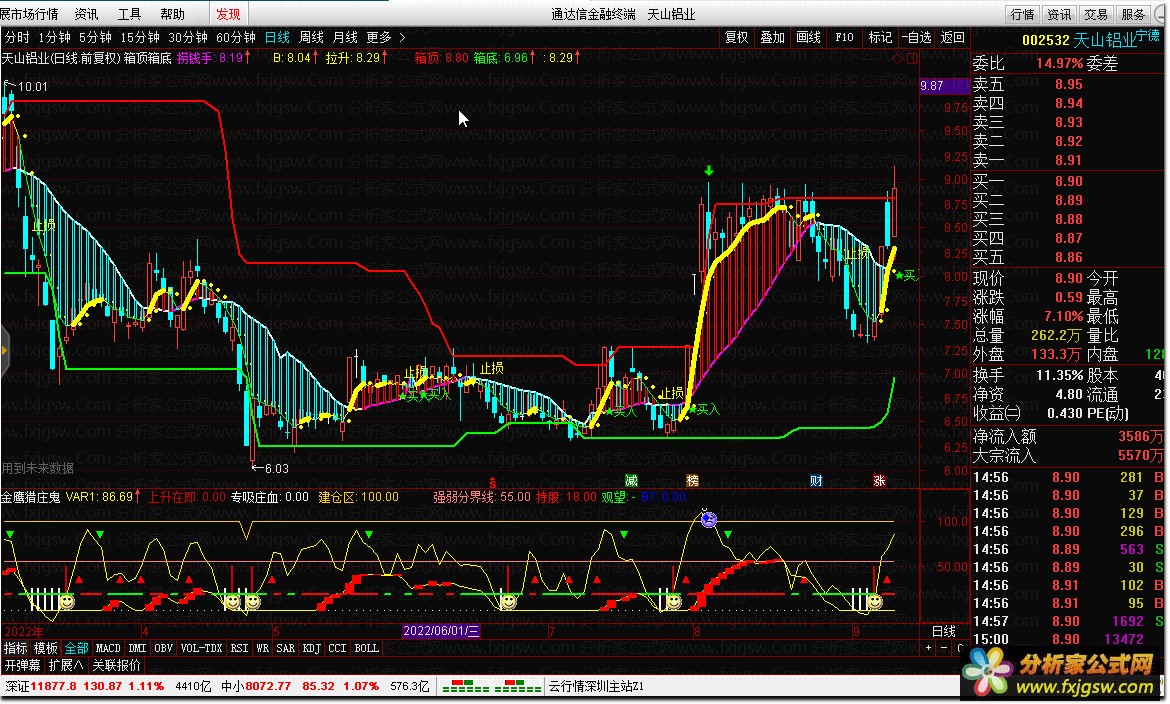This screenshot has width=1170, height=704.
Task: Click the 行情 button at the top right
Action: pos(1023,14)
